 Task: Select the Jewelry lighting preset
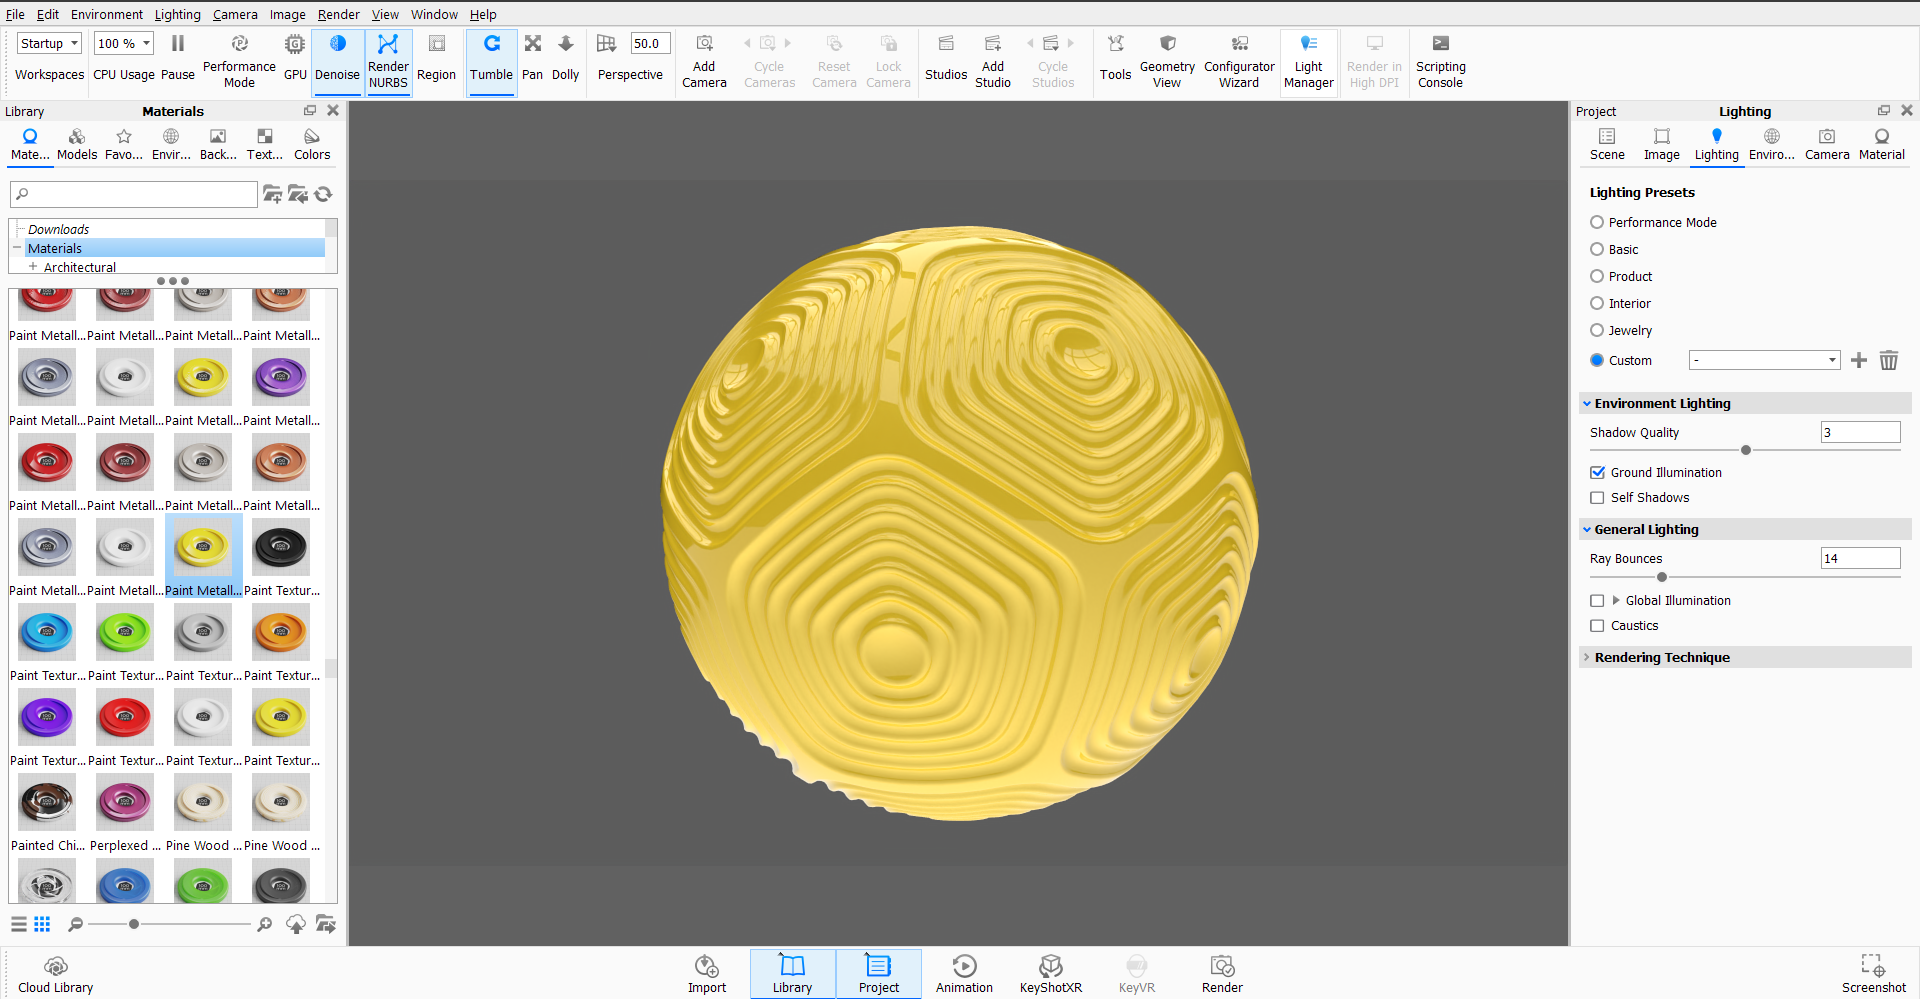click(x=1597, y=331)
